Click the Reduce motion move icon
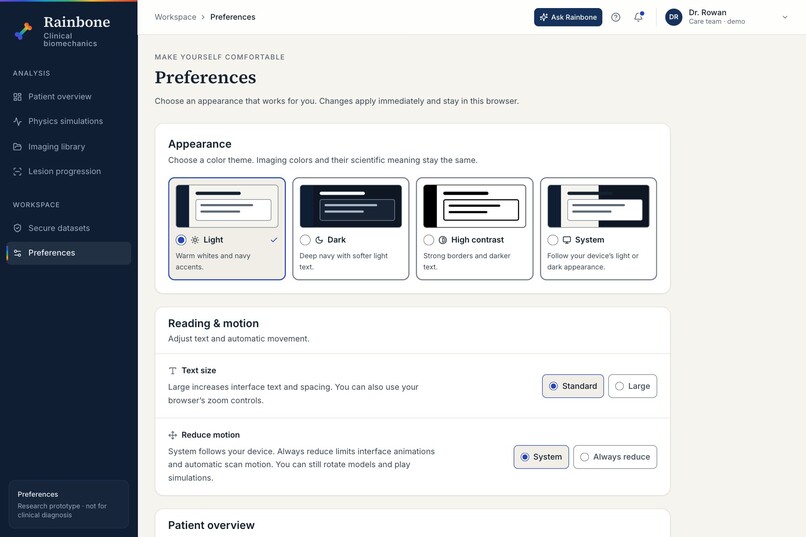Image resolution: width=806 pixels, height=537 pixels. pos(173,435)
